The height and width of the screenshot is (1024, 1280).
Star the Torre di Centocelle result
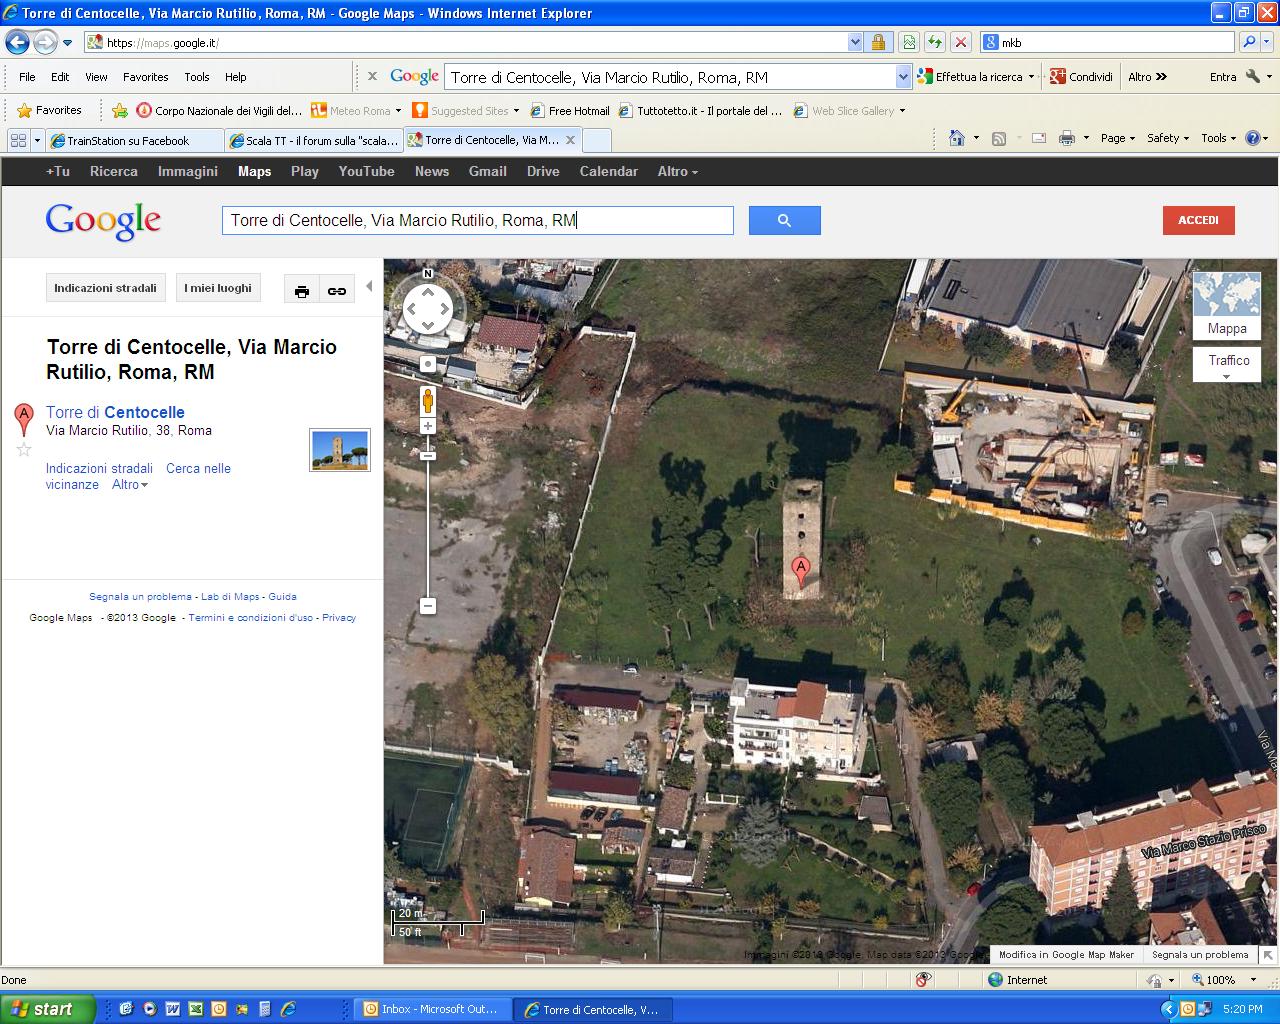point(24,450)
